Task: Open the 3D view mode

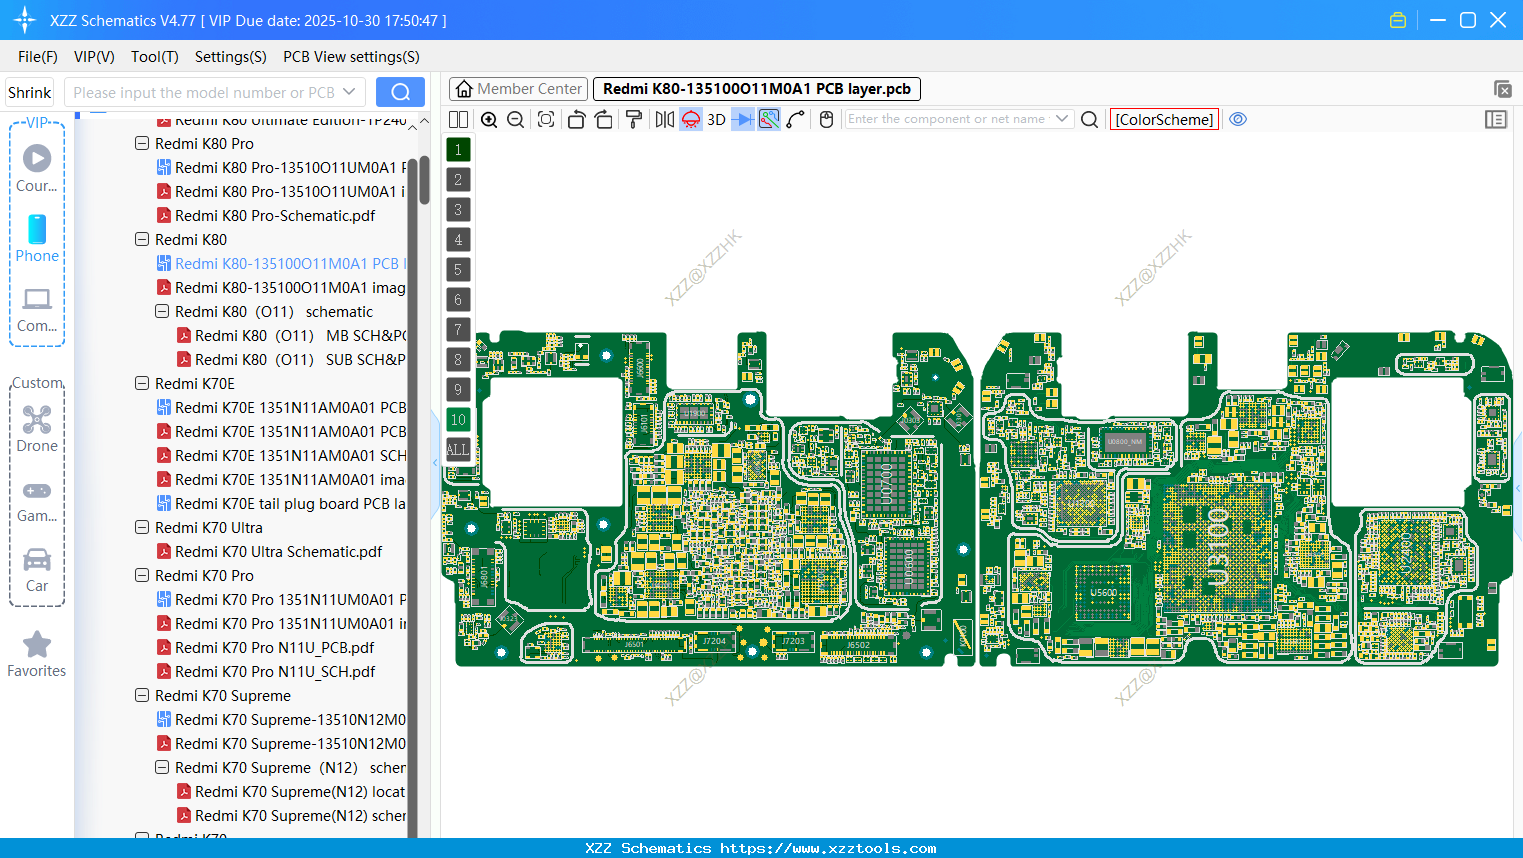Action: coord(715,119)
